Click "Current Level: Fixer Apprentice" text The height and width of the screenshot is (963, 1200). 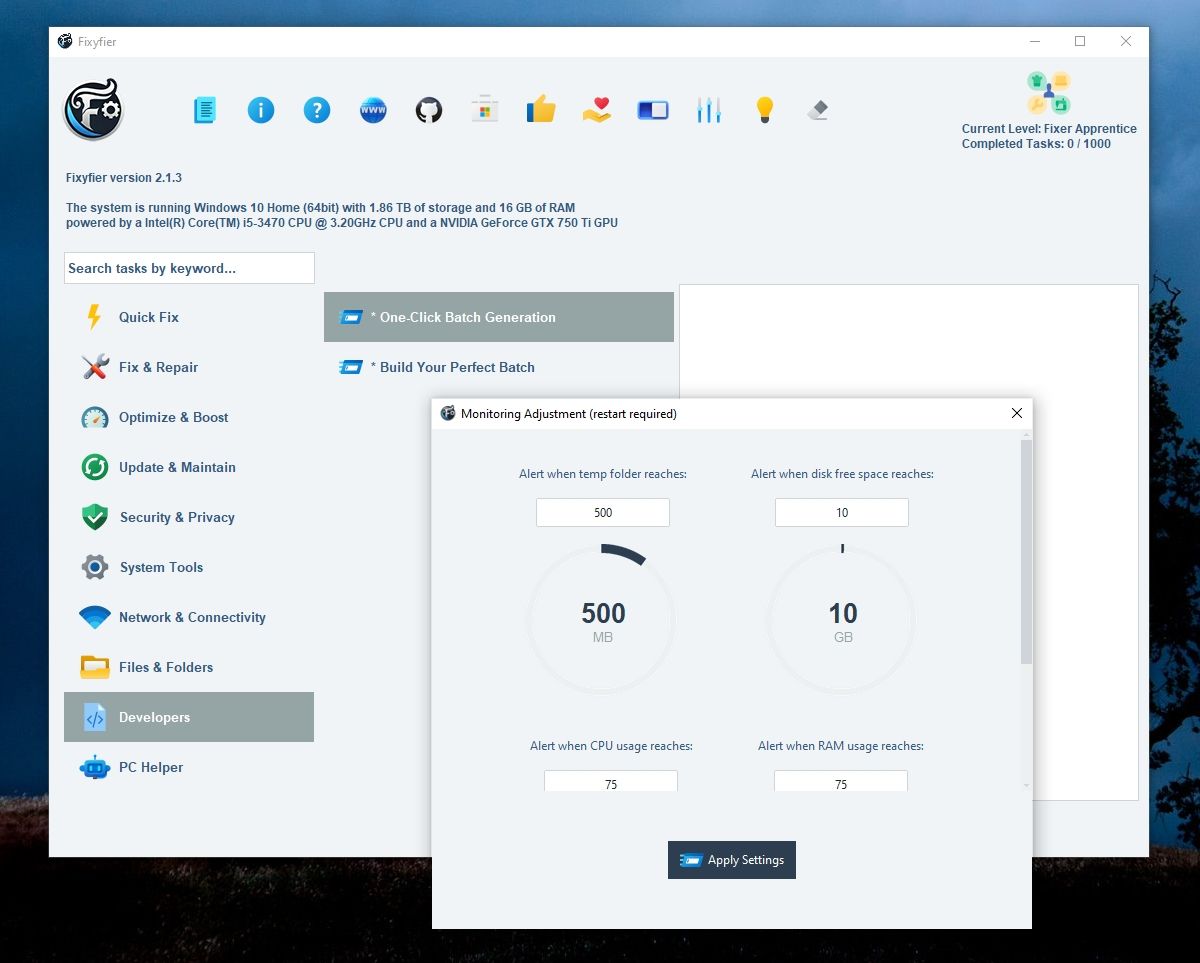1049,129
